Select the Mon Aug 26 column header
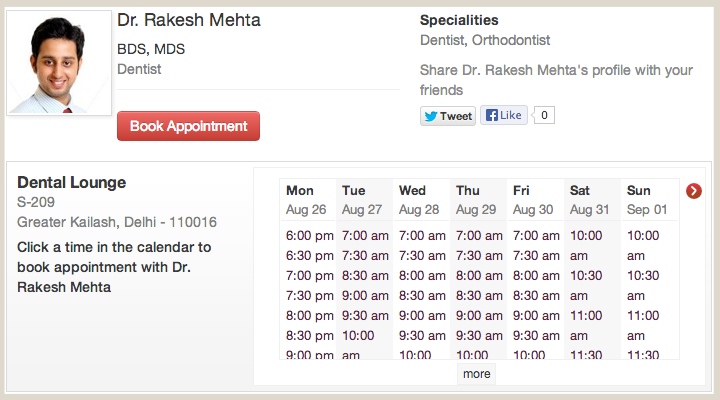720x400 pixels. [x=308, y=200]
